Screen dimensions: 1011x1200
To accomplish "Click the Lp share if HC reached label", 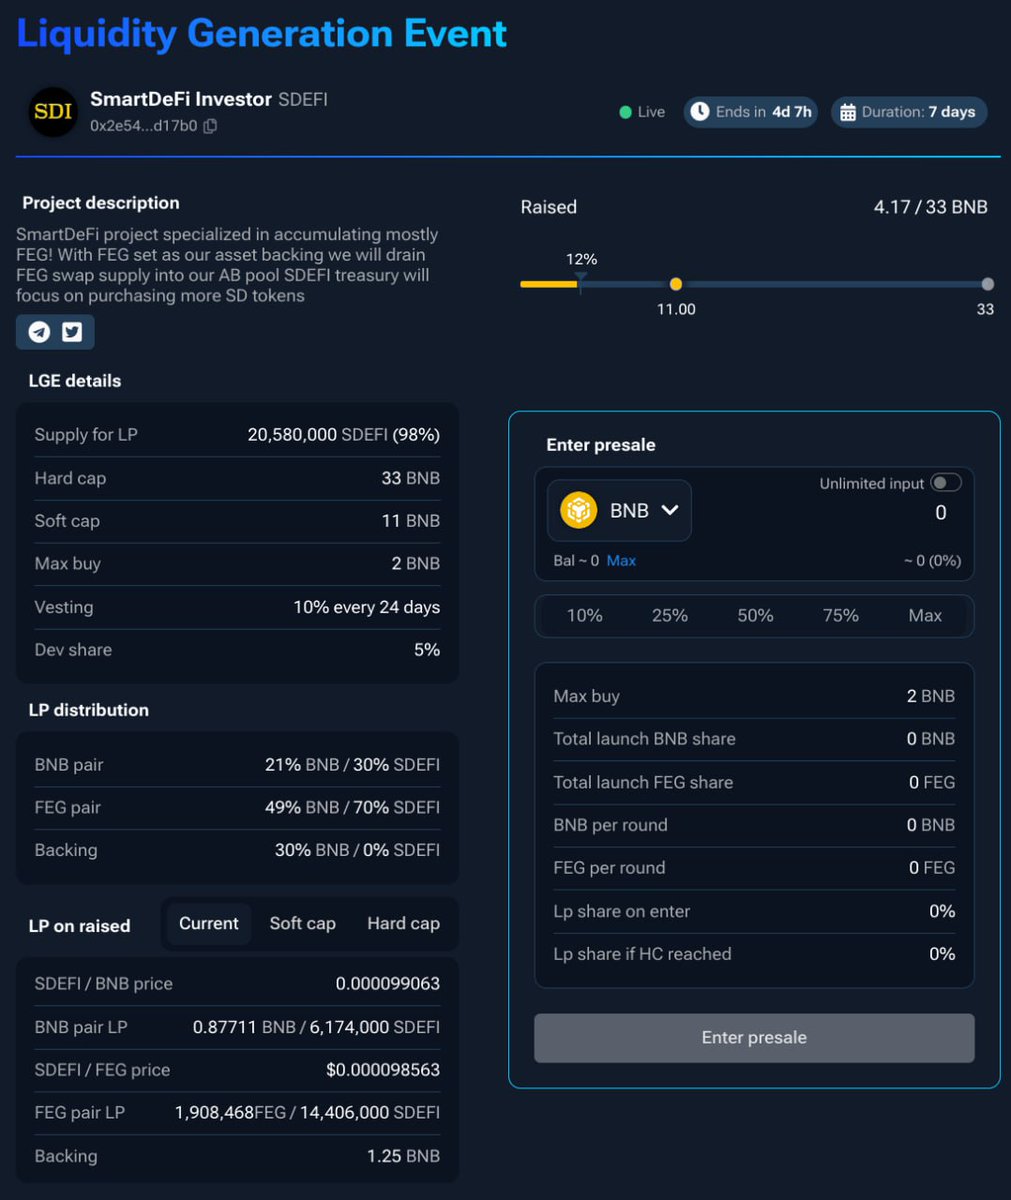I will coord(642,954).
